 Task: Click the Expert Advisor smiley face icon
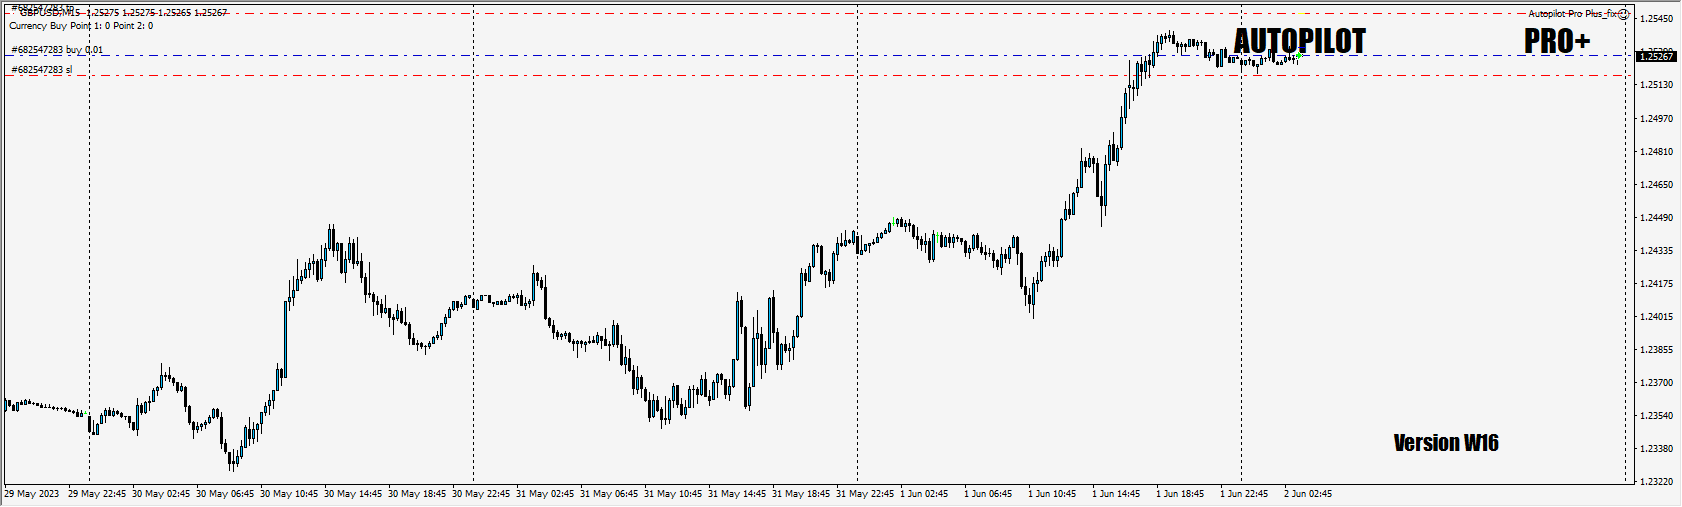1624,14
